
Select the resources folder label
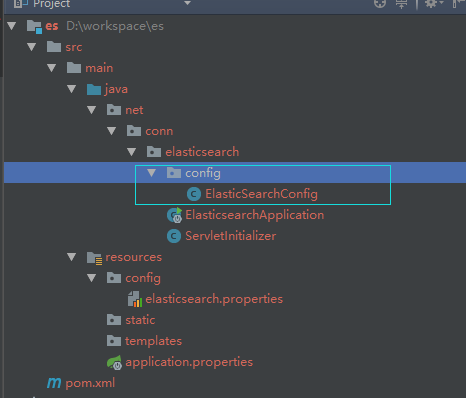(x=134, y=257)
